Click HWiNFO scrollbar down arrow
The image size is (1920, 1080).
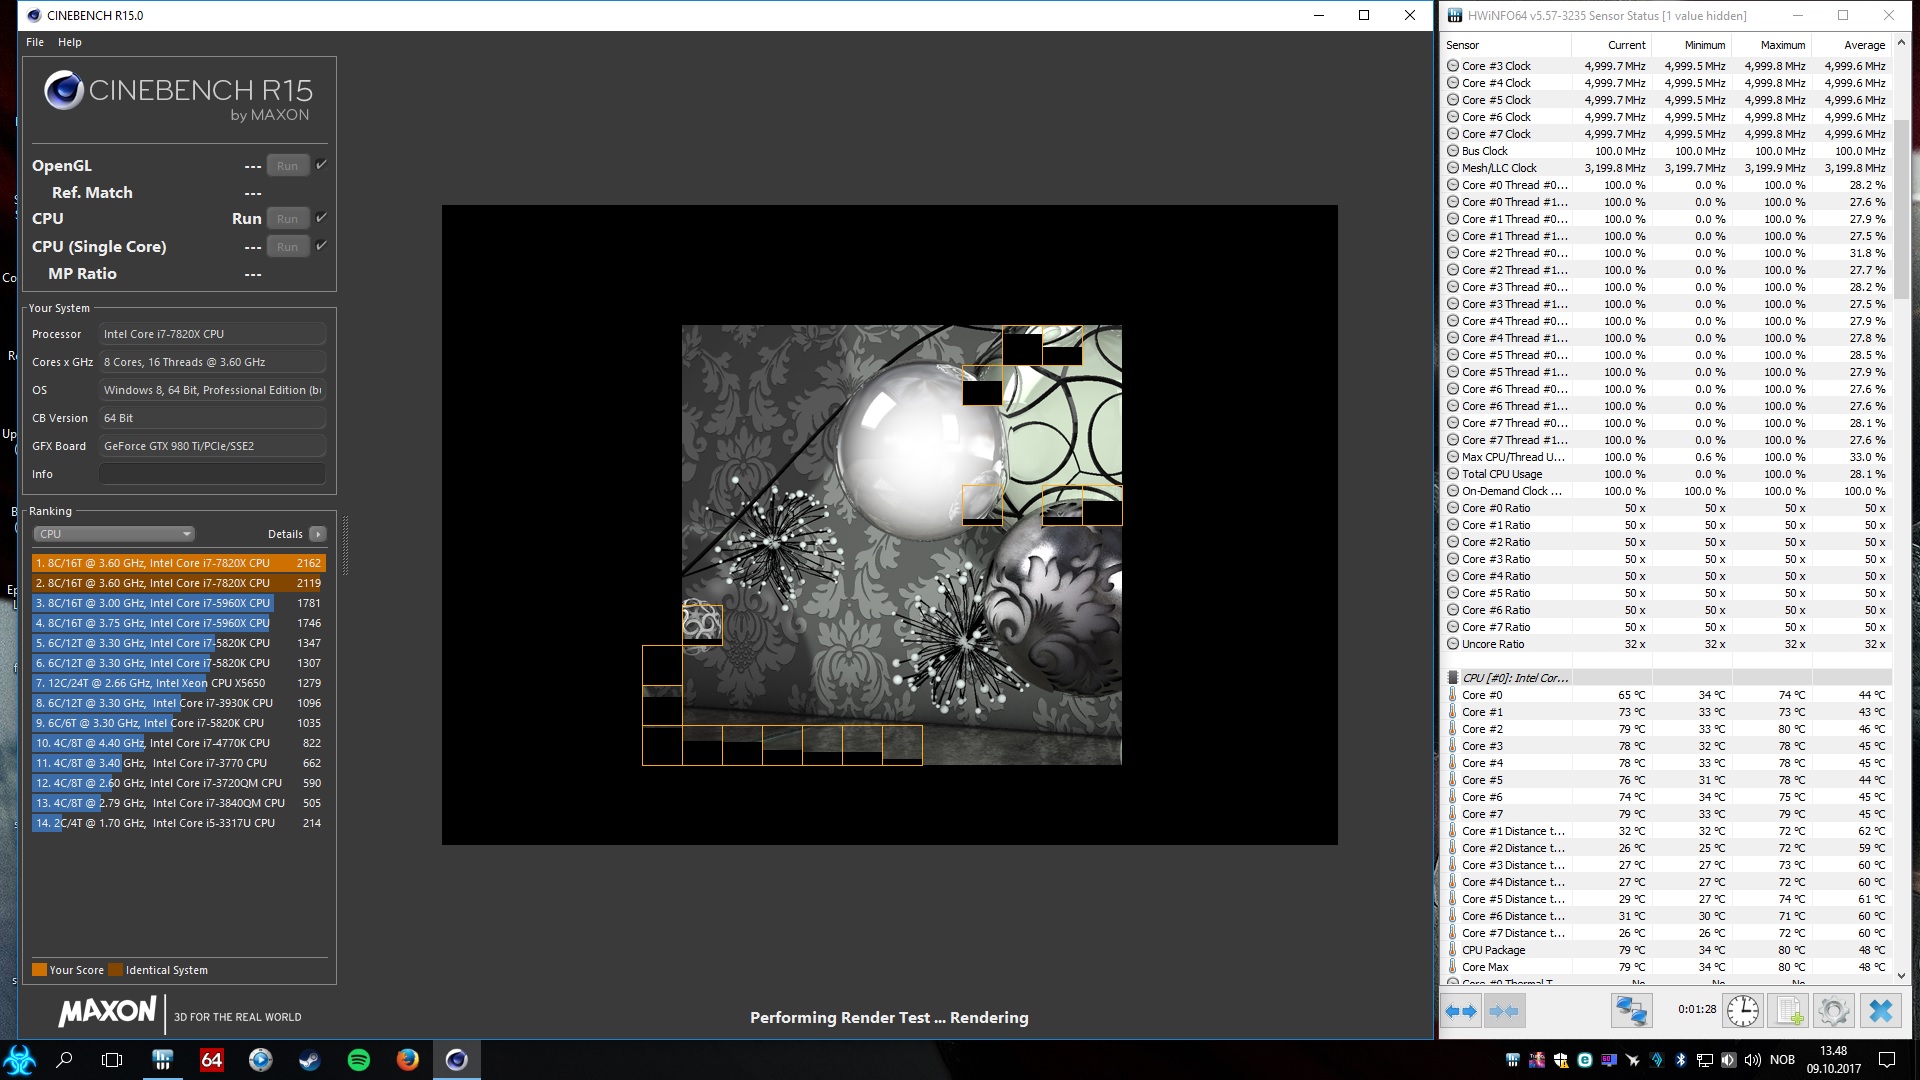(1901, 975)
